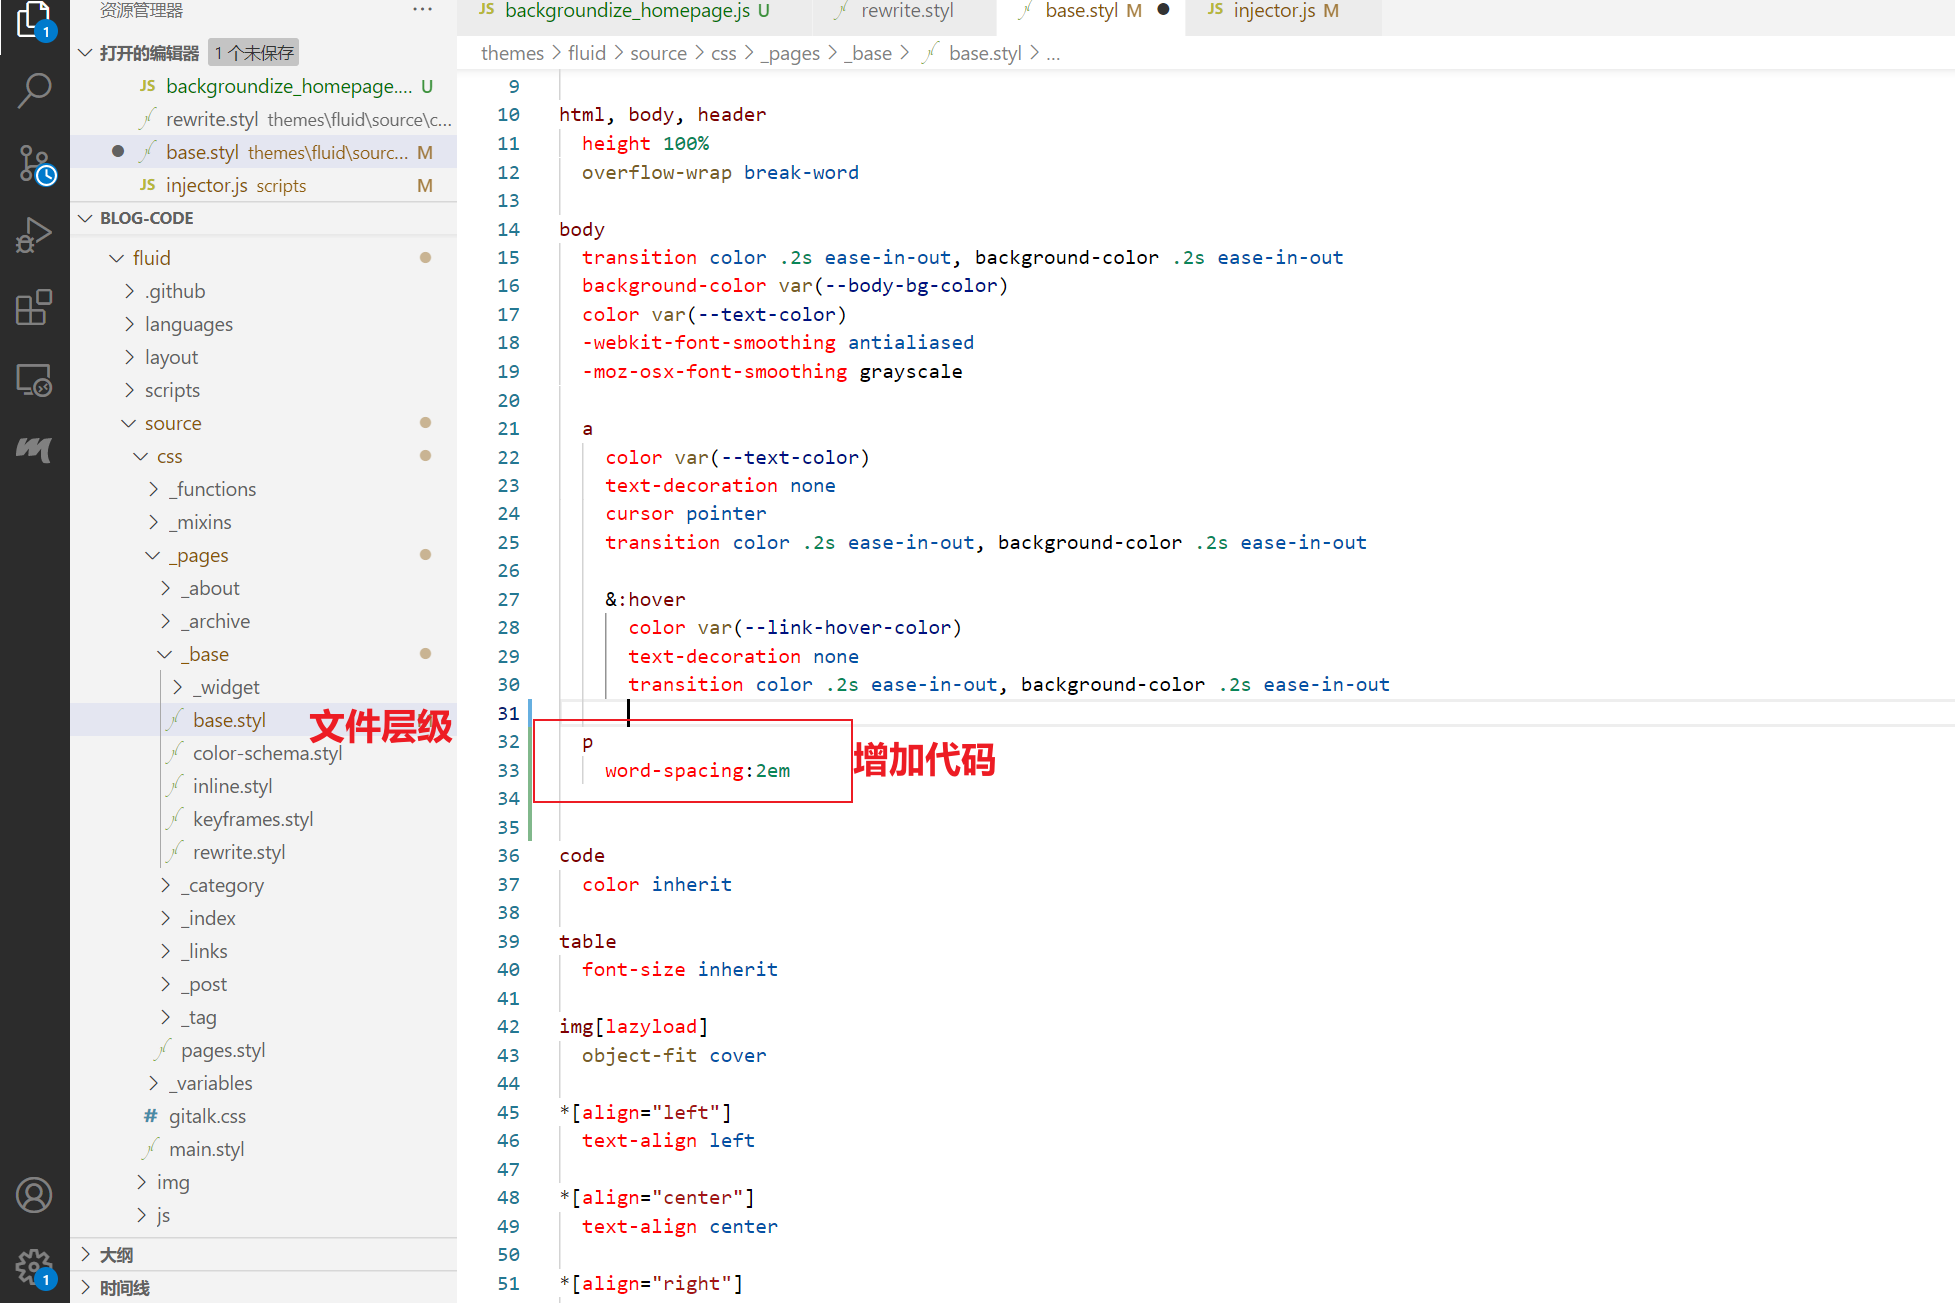
Task: Click _pages in breadcrumb path
Action: coord(792,53)
